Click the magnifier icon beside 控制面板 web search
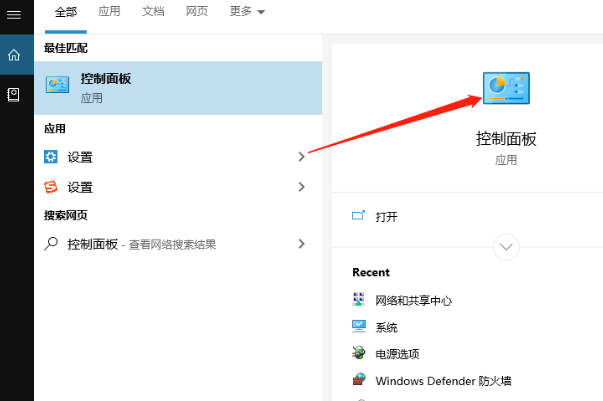 tap(51, 244)
